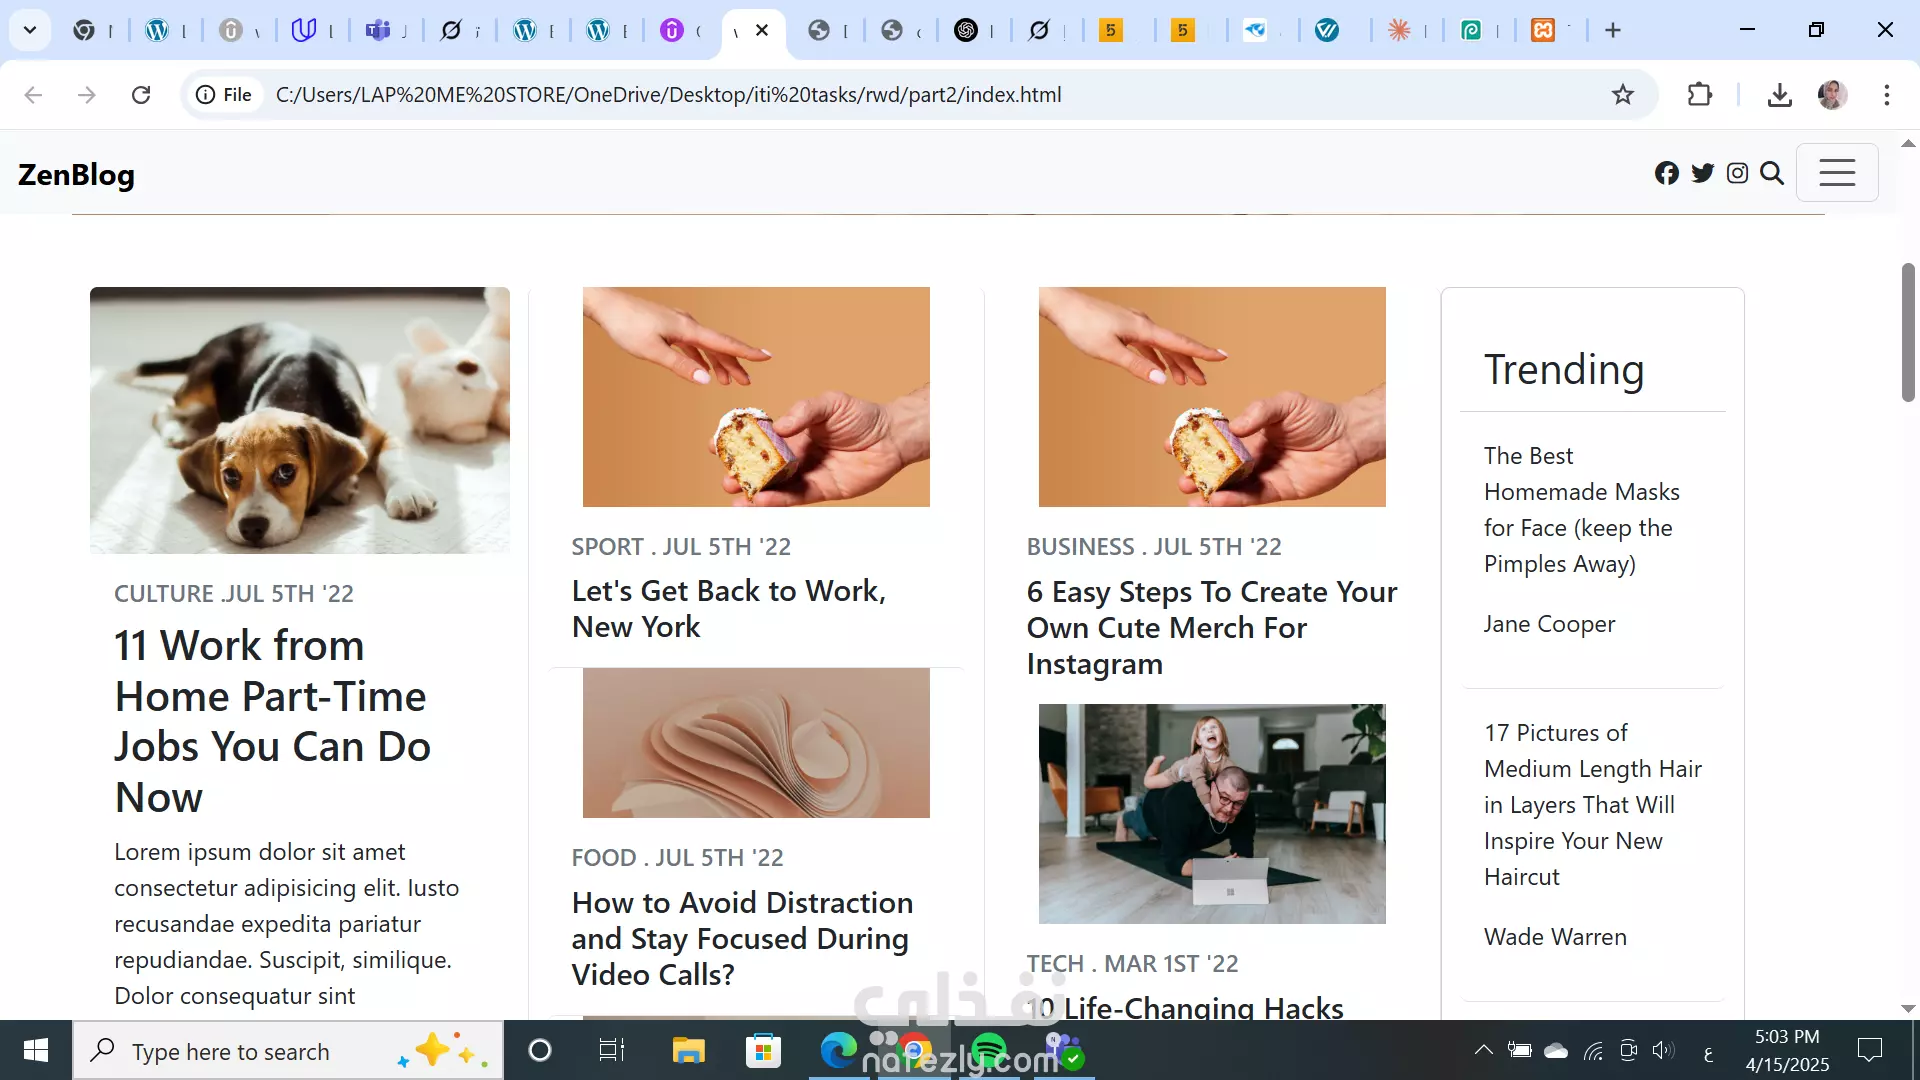Image resolution: width=1920 pixels, height=1080 pixels.
Task: Open the Chrome three-dot menu
Action: click(x=1886, y=95)
